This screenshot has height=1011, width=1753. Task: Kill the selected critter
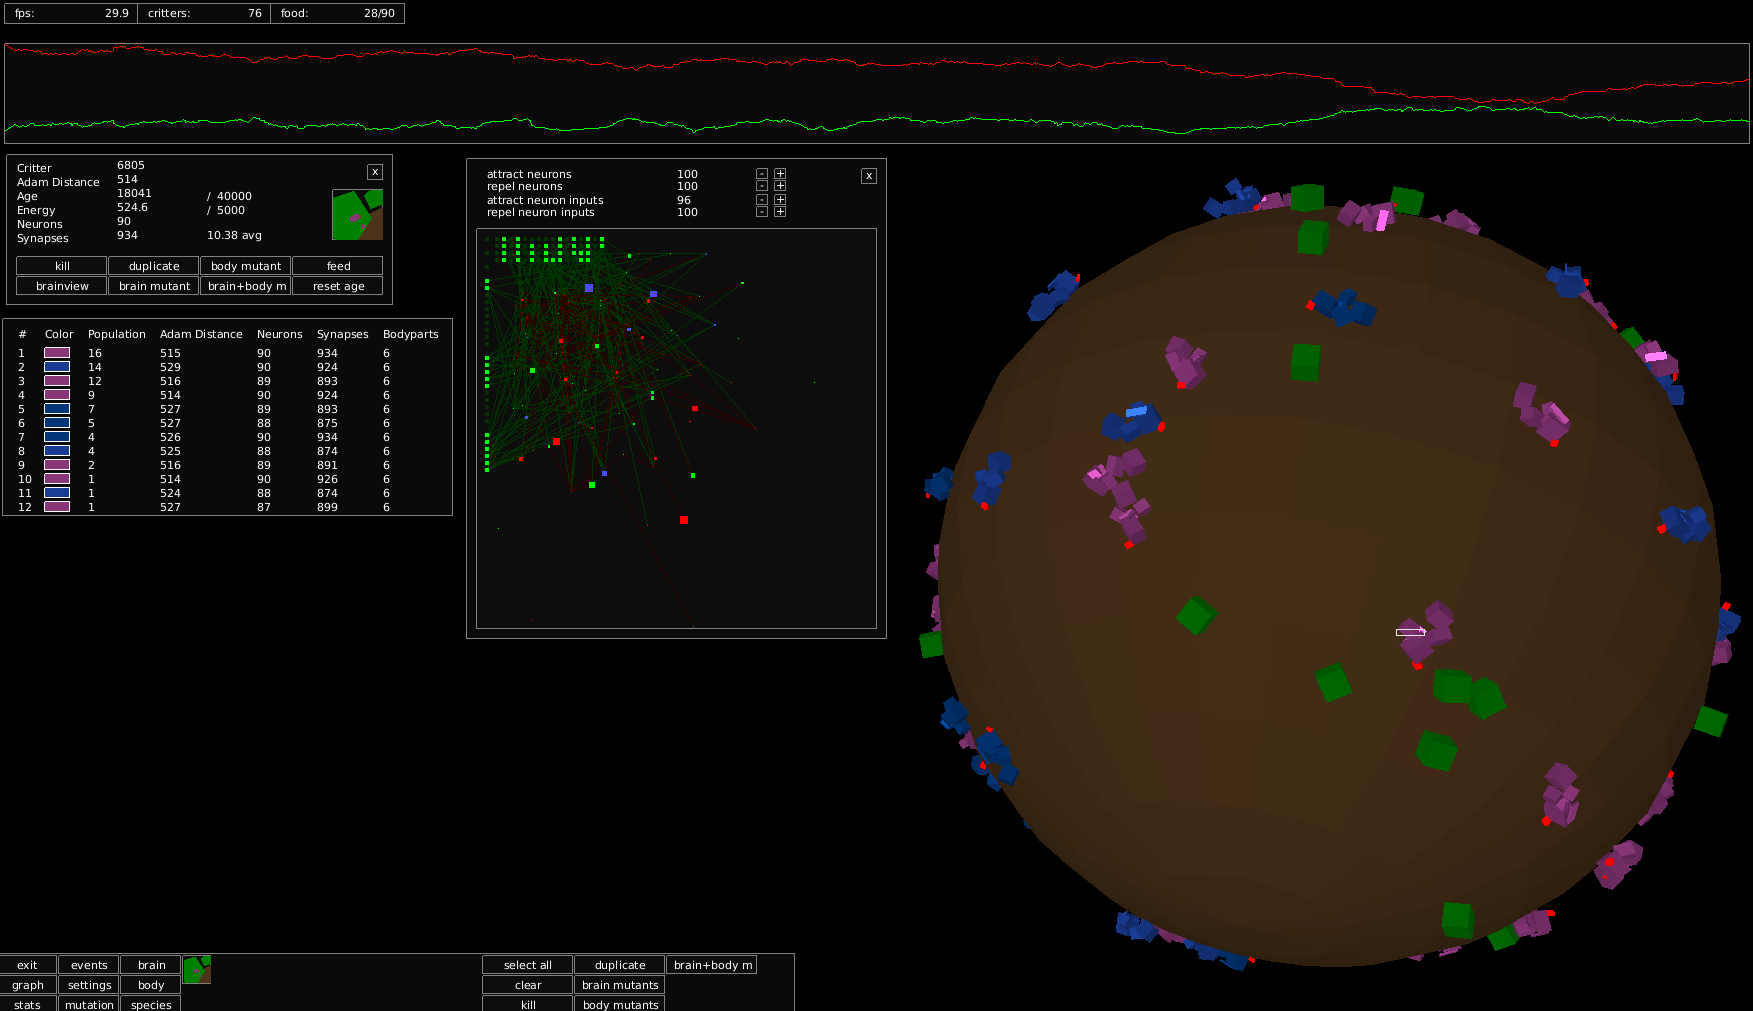(x=62, y=266)
